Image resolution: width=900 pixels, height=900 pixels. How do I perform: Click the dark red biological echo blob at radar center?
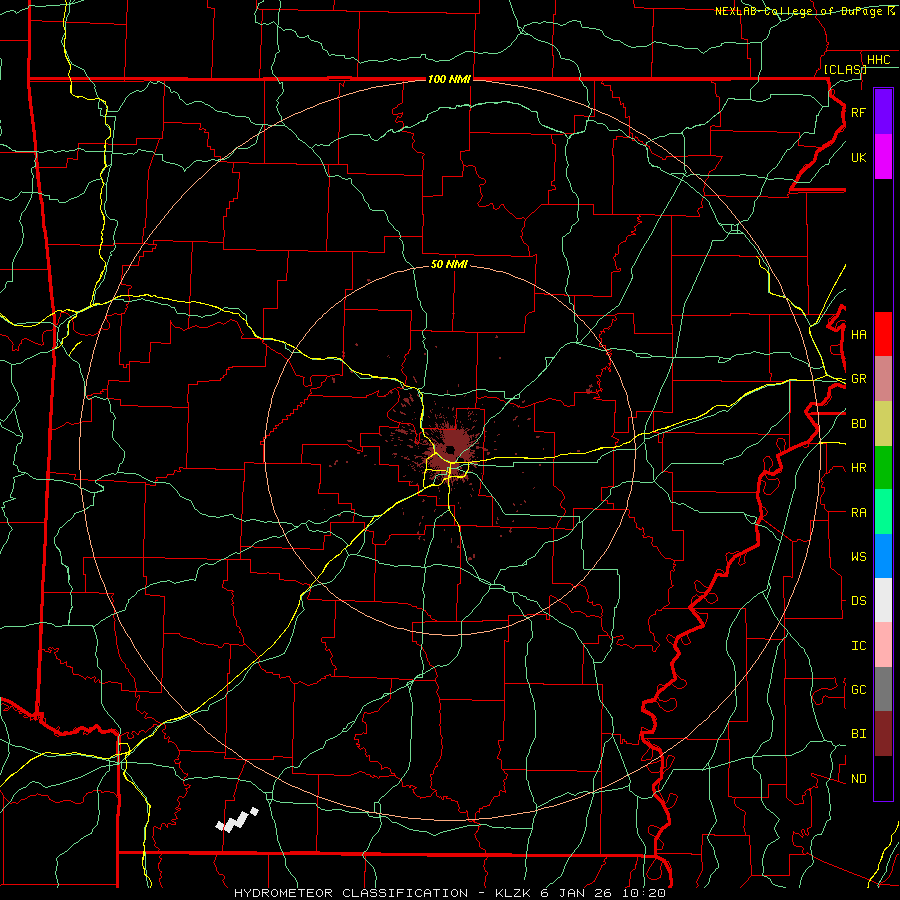[451, 447]
